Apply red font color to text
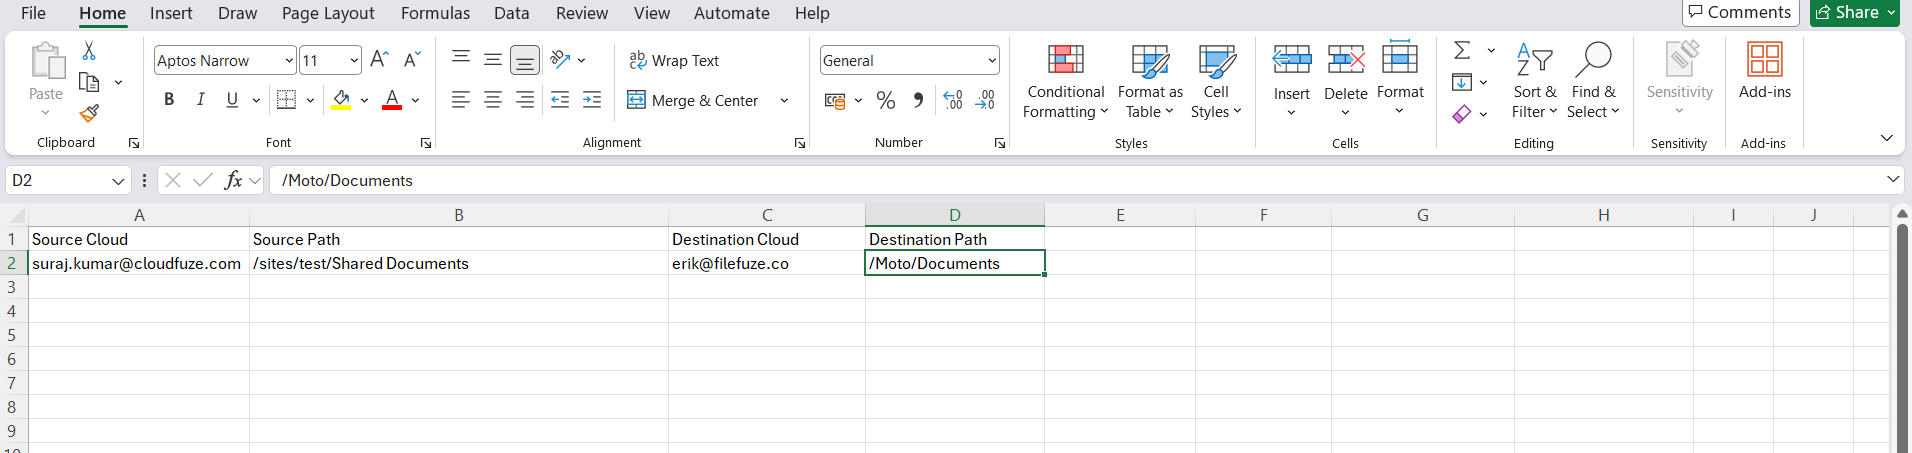The height and width of the screenshot is (453, 1912). point(392,100)
